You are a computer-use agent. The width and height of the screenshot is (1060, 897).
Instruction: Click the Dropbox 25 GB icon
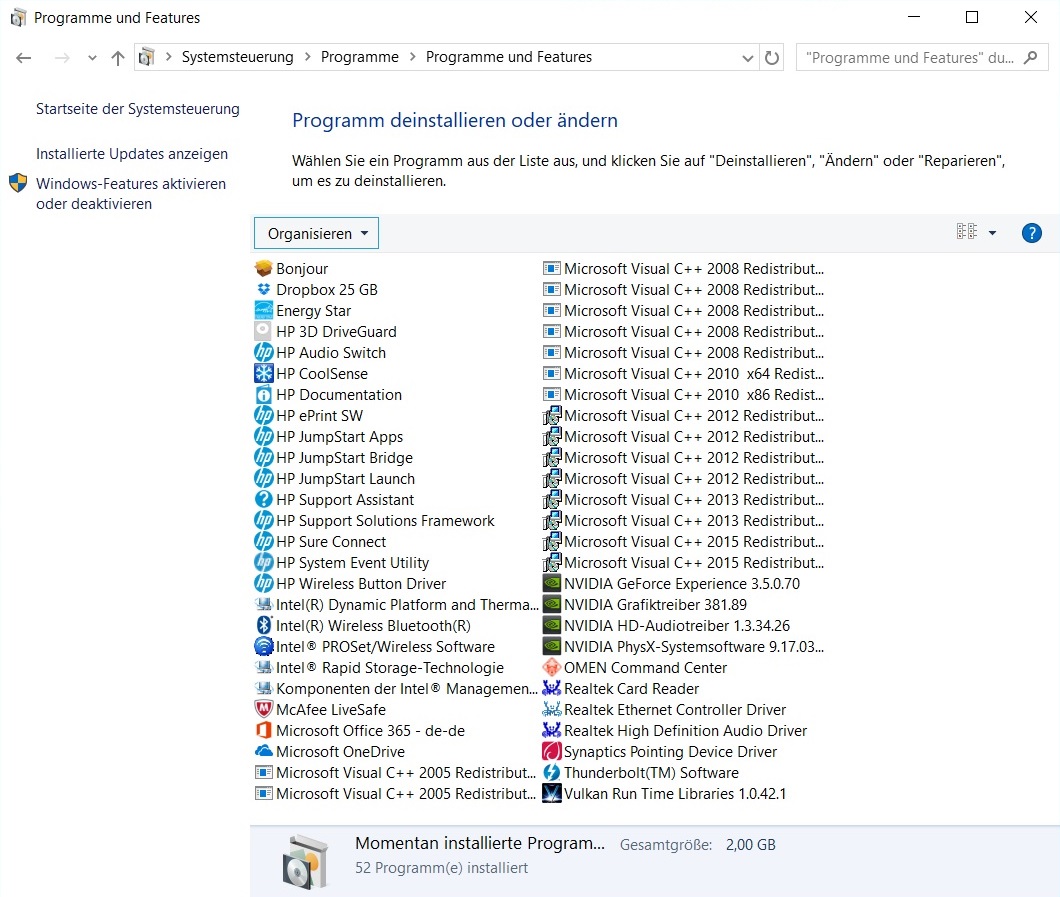pos(264,289)
